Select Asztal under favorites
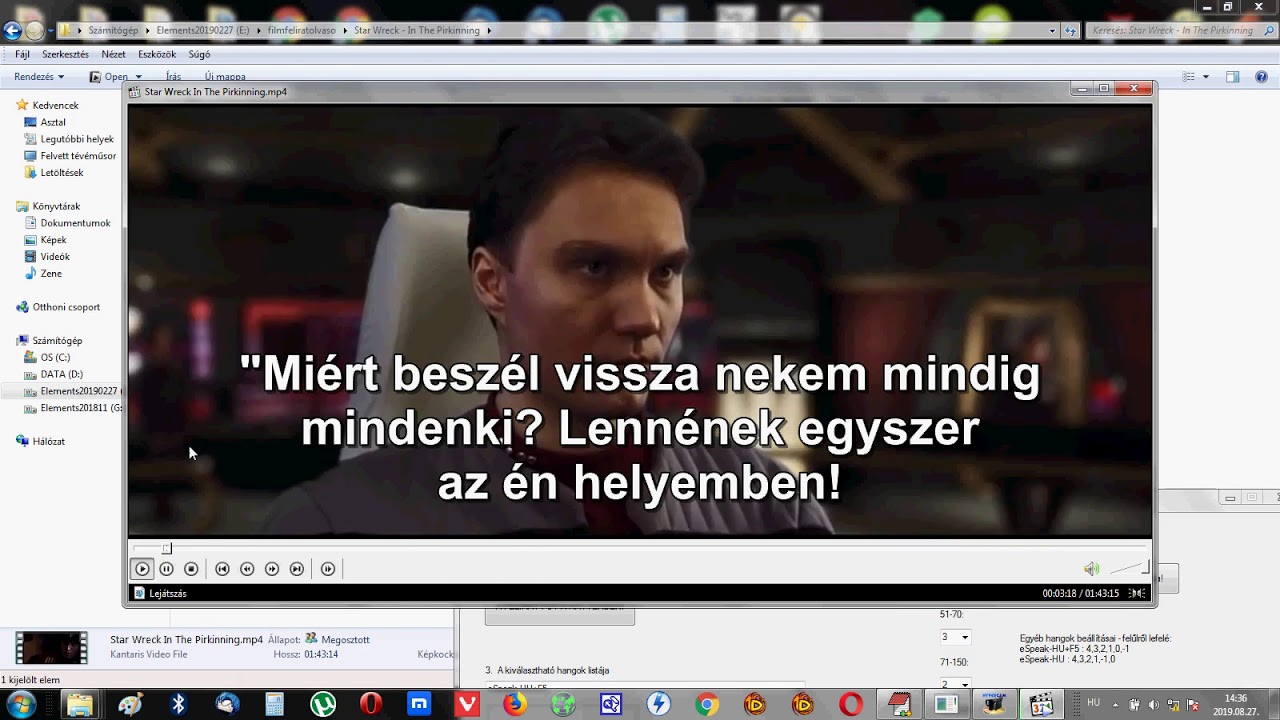The width and height of the screenshot is (1280, 720). tap(53, 122)
